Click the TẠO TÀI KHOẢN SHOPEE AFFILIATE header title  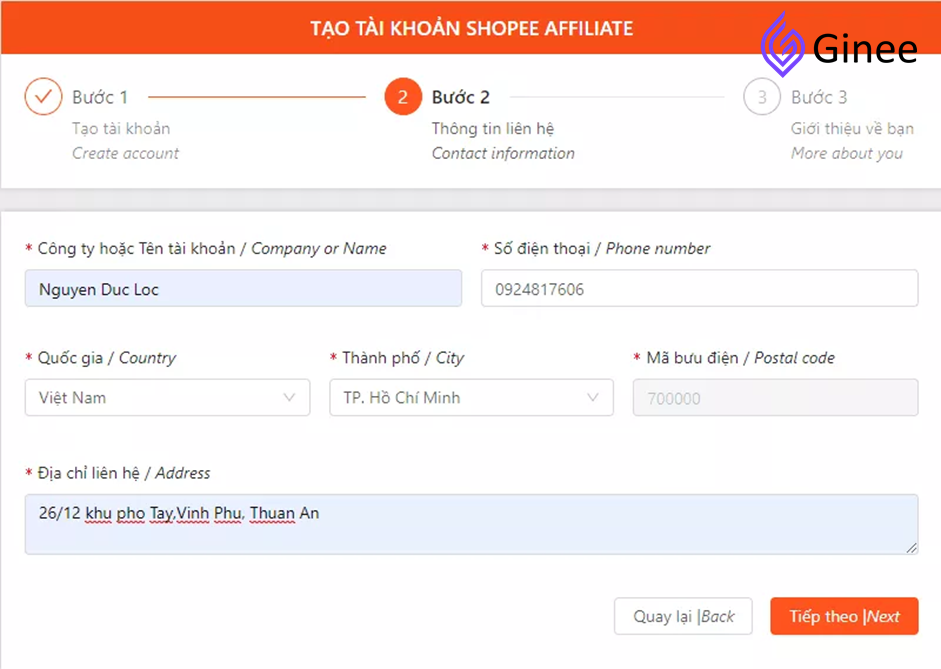tap(472, 28)
